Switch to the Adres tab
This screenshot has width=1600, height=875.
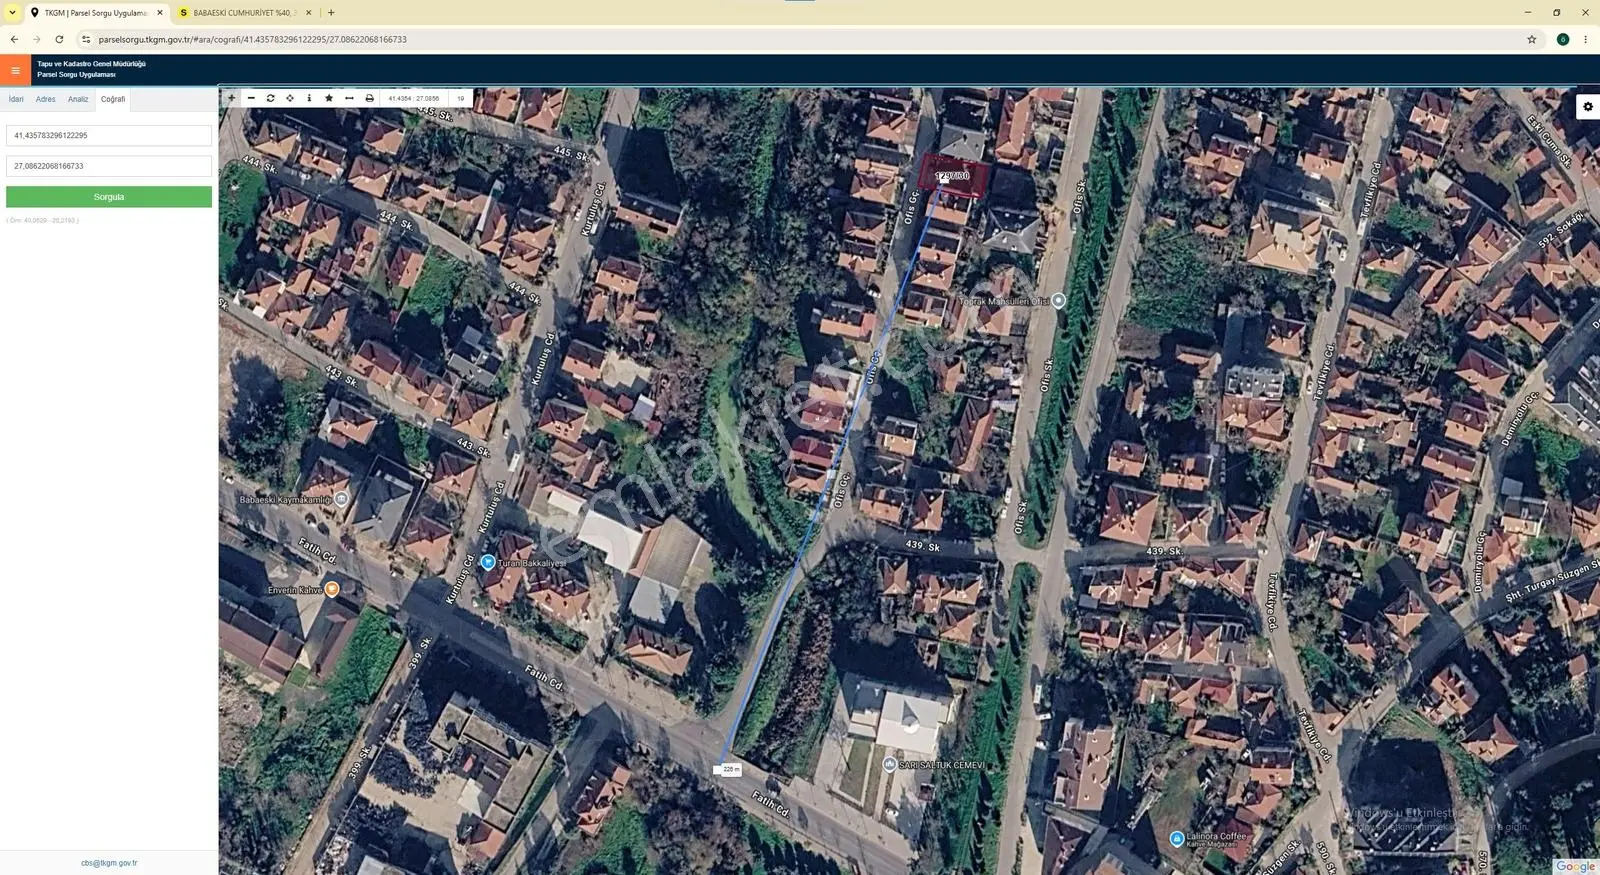click(x=46, y=99)
